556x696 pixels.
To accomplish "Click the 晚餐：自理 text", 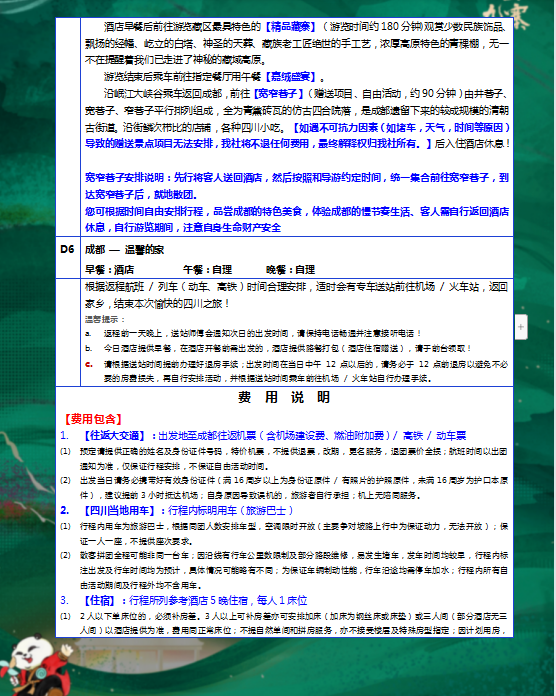I will [x=291, y=269].
